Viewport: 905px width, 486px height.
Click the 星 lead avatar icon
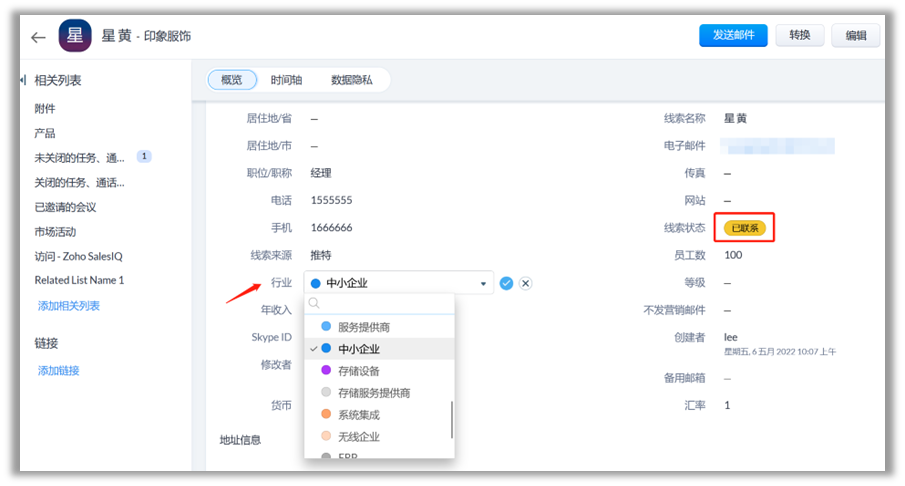pos(74,36)
